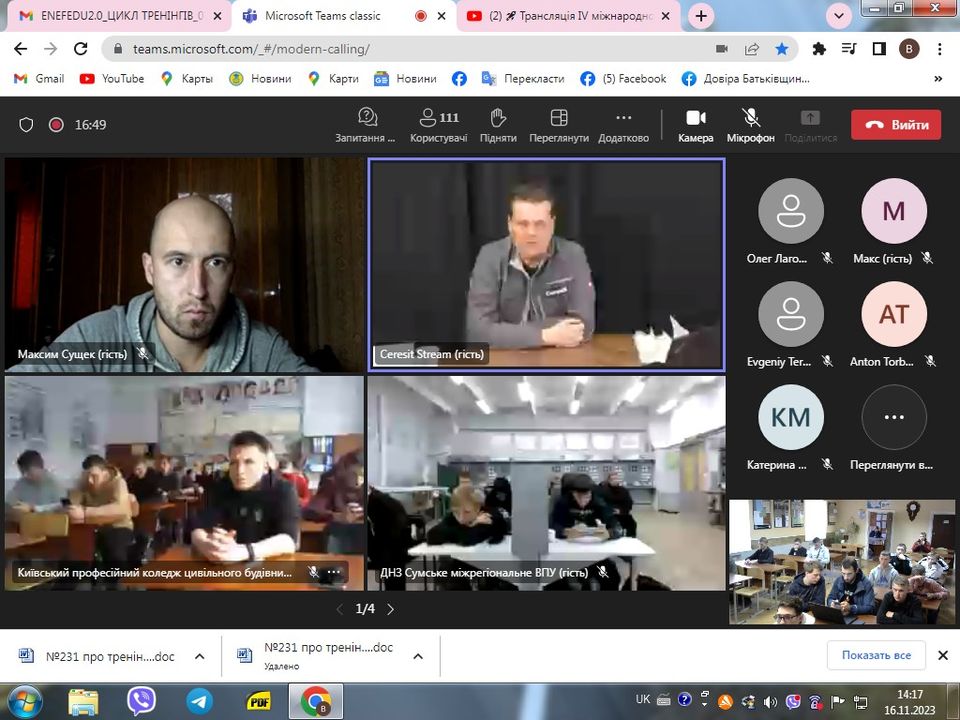Image resolution: width=960 pixels, height=720 pixels.
Task: Leave the meeting with Вийти button
Action: [896, 125]
